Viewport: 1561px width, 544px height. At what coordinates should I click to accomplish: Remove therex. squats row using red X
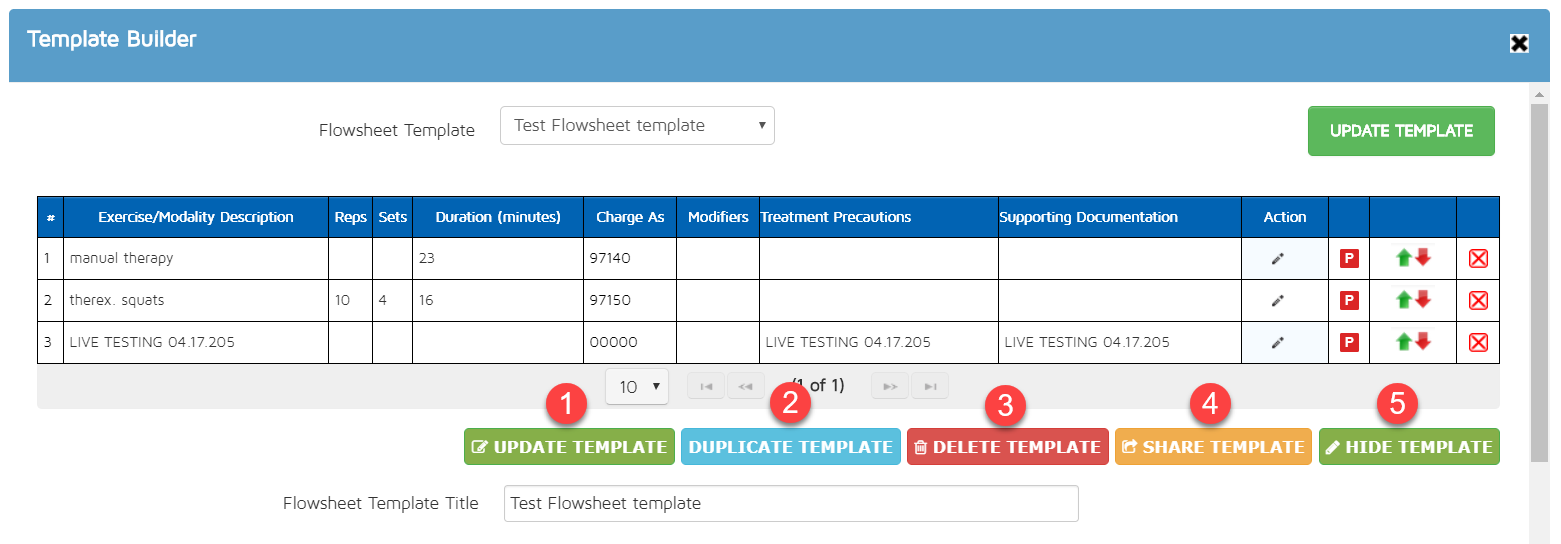pyautogui.click(x=1478, y=301)
